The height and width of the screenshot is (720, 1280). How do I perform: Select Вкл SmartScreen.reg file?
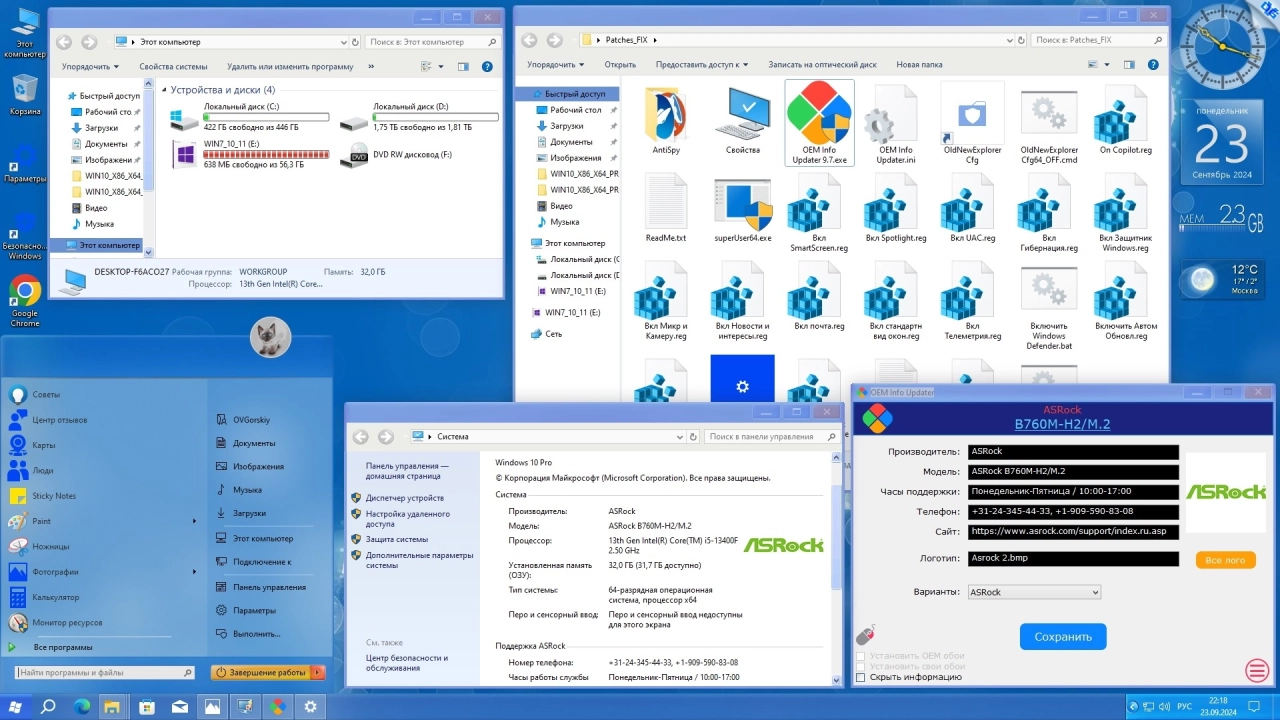[x=819, y=212]
